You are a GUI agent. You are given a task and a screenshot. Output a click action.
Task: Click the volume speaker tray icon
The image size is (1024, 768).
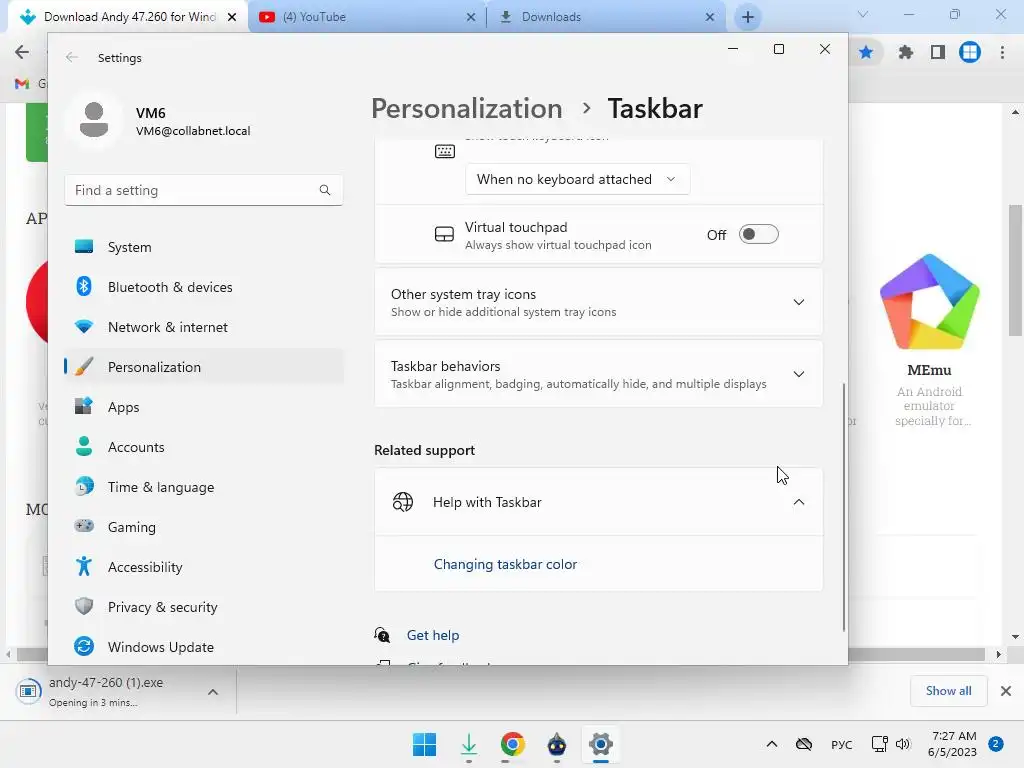903,744
